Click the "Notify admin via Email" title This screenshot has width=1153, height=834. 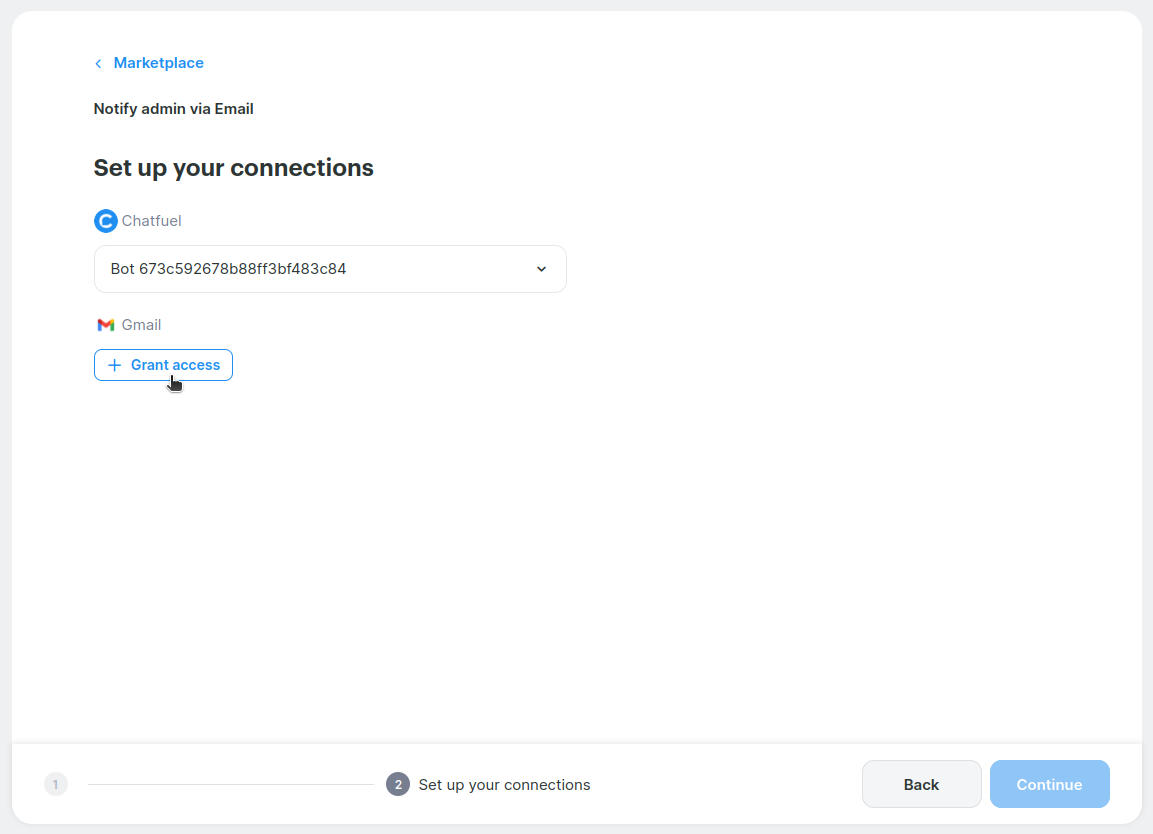point(173,109)
